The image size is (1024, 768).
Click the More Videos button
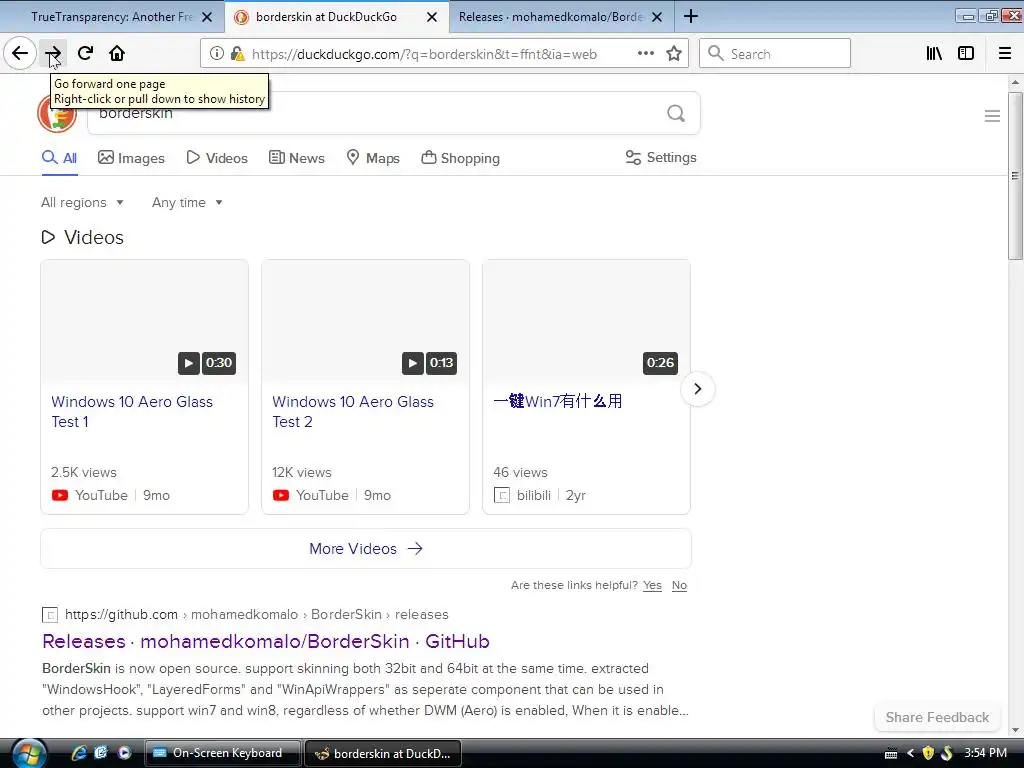click(366, 549)
